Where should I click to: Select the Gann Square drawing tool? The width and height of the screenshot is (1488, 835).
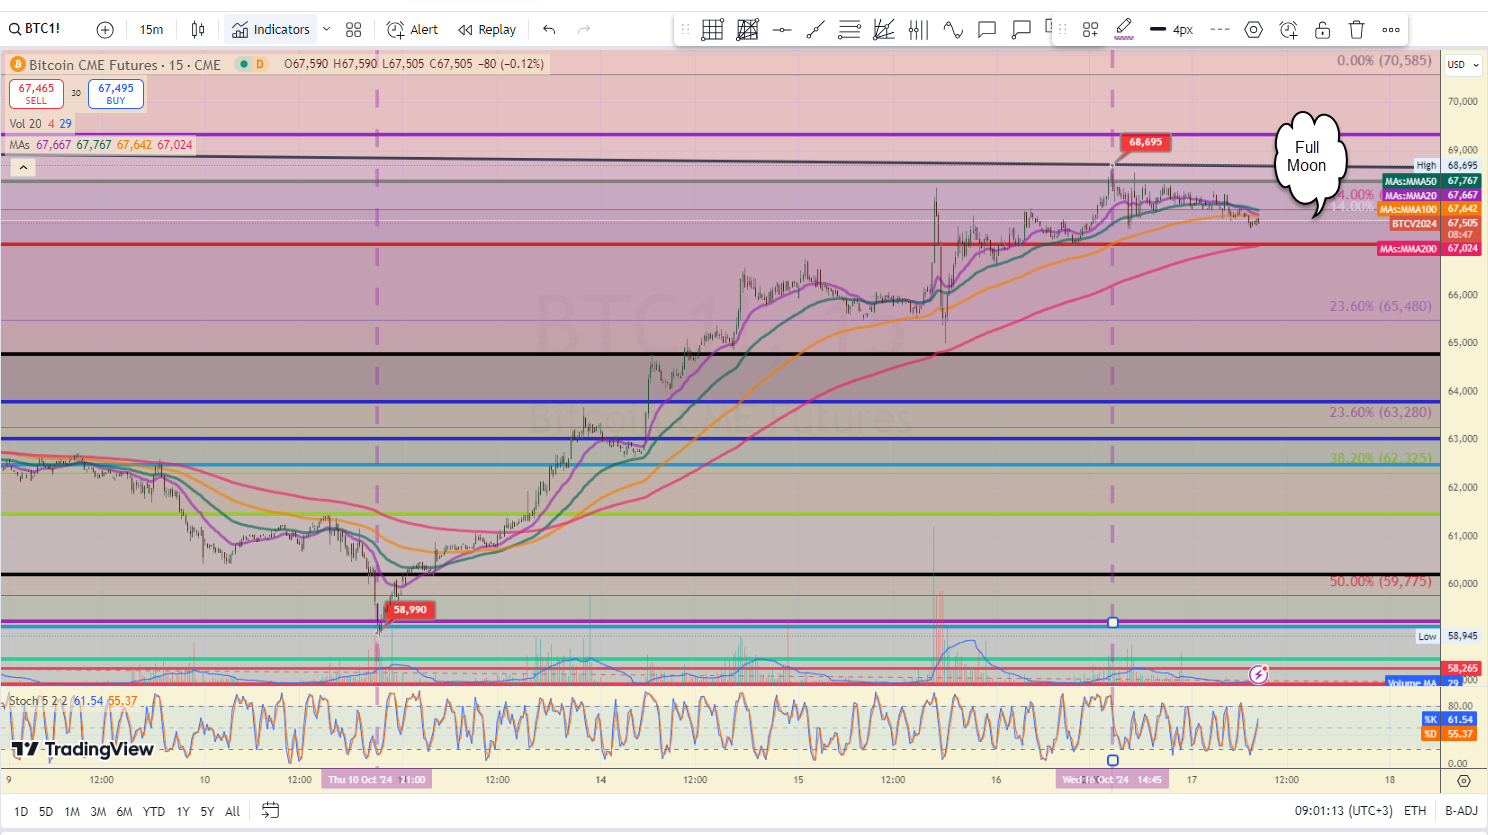click(747, 30)
